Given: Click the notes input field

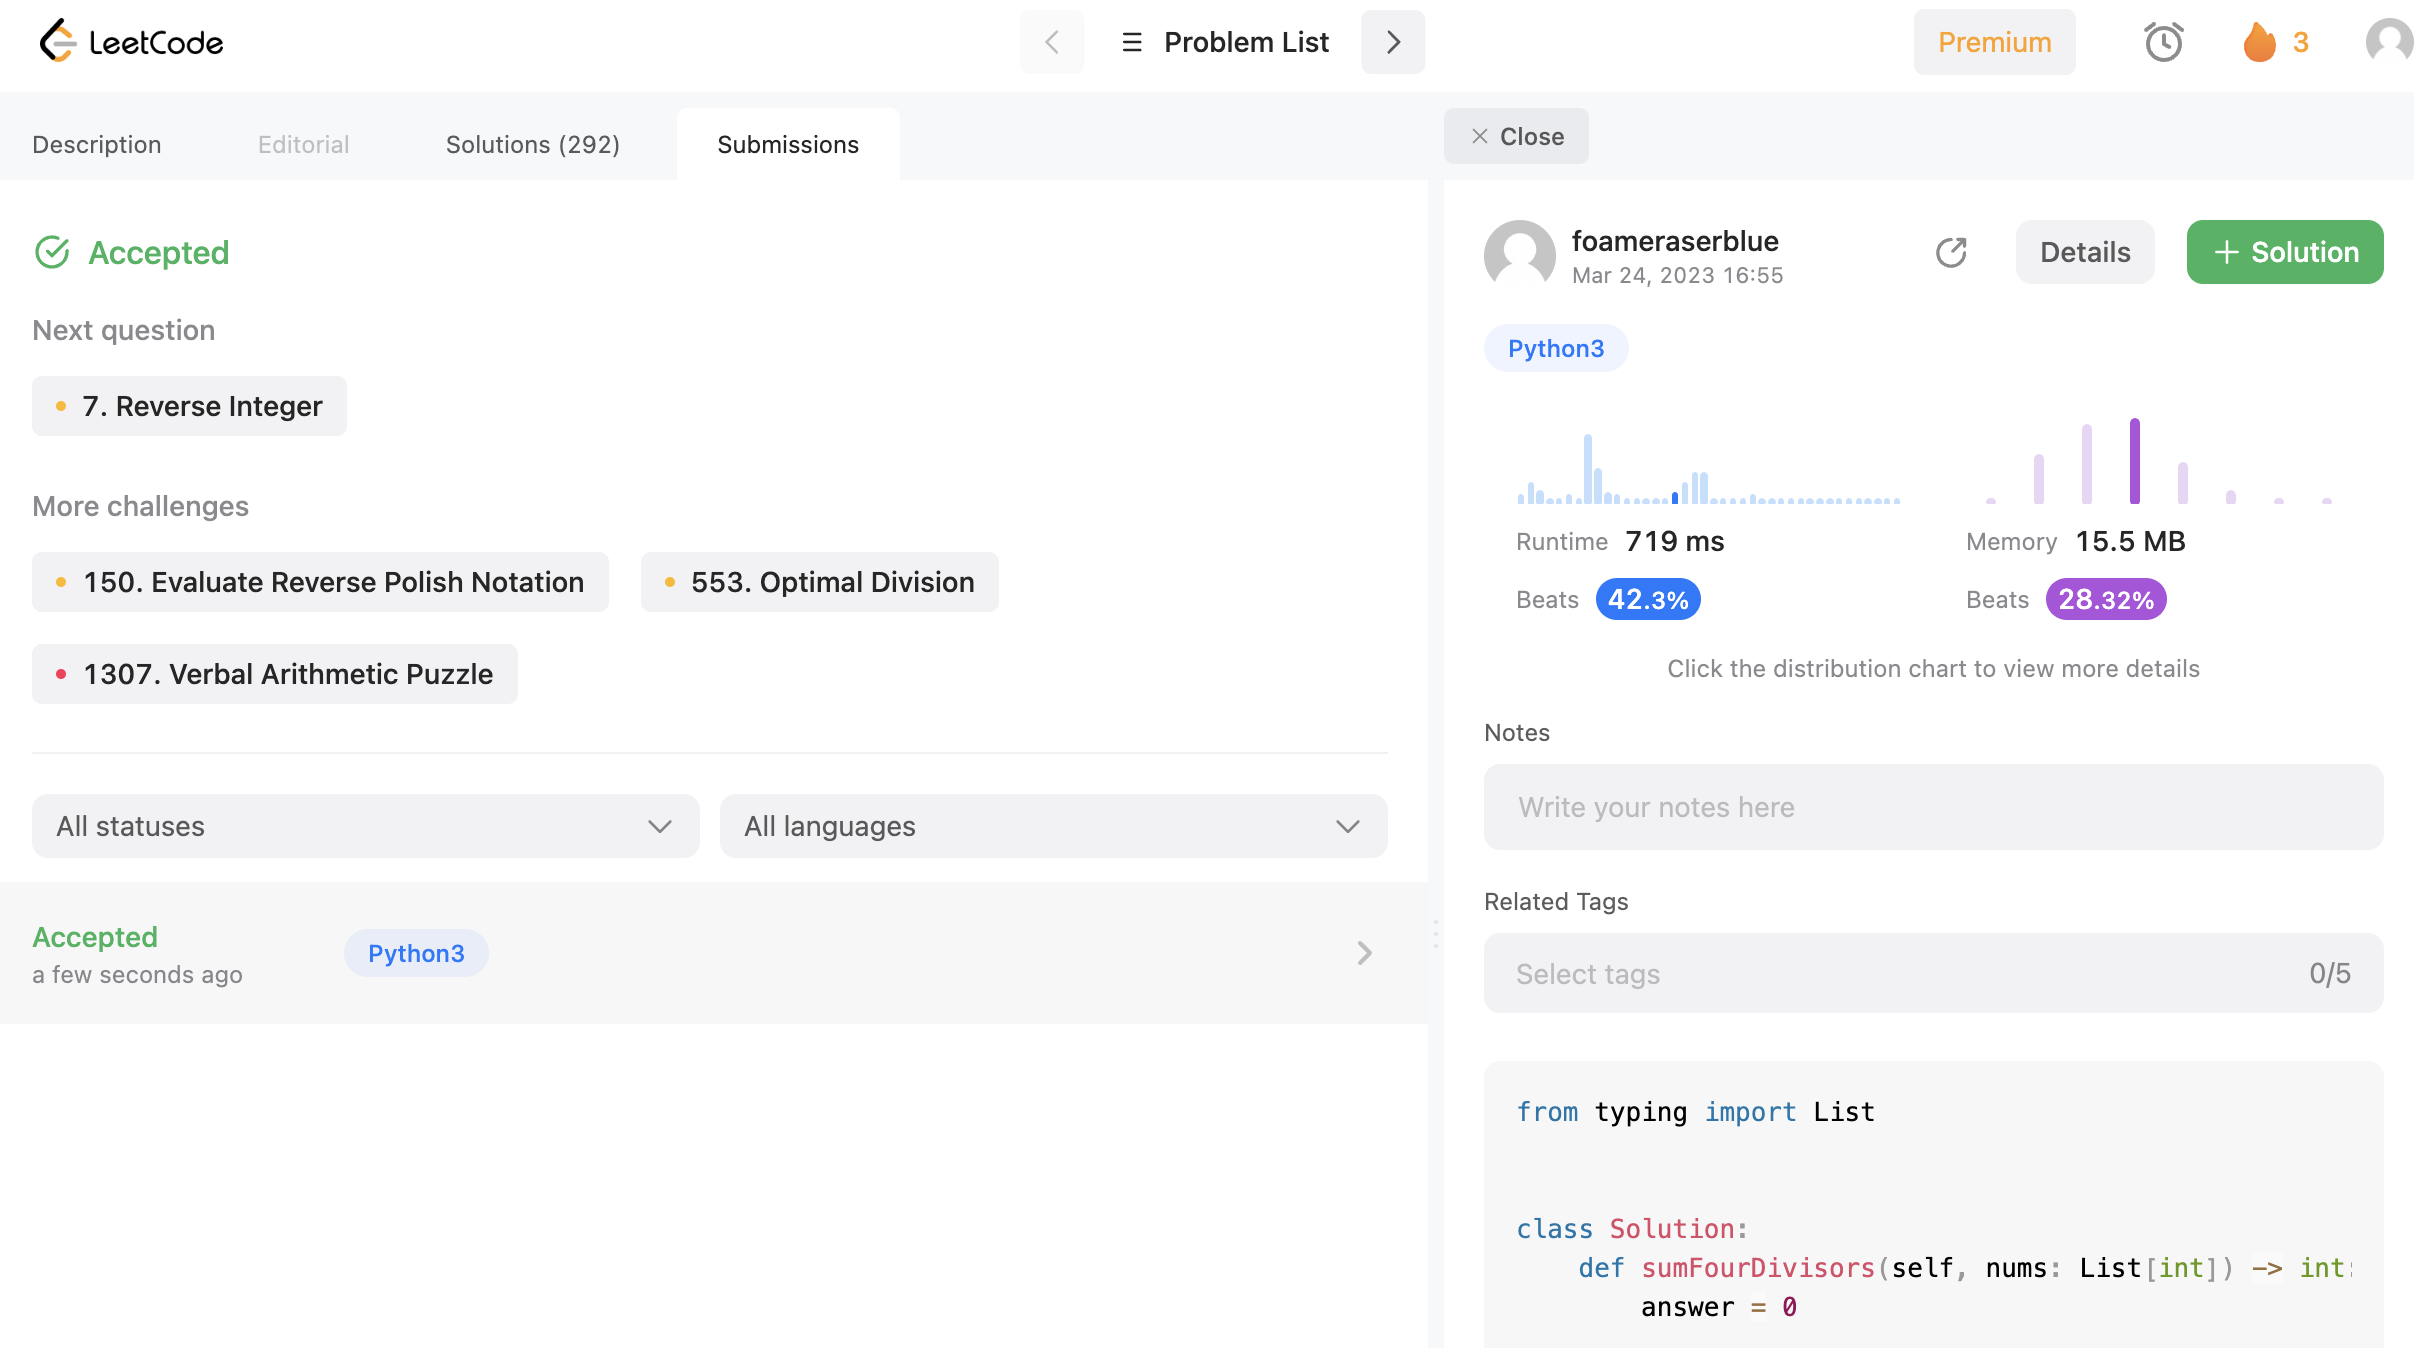Looking at the screenshot, I should (x=1933, y=807).
